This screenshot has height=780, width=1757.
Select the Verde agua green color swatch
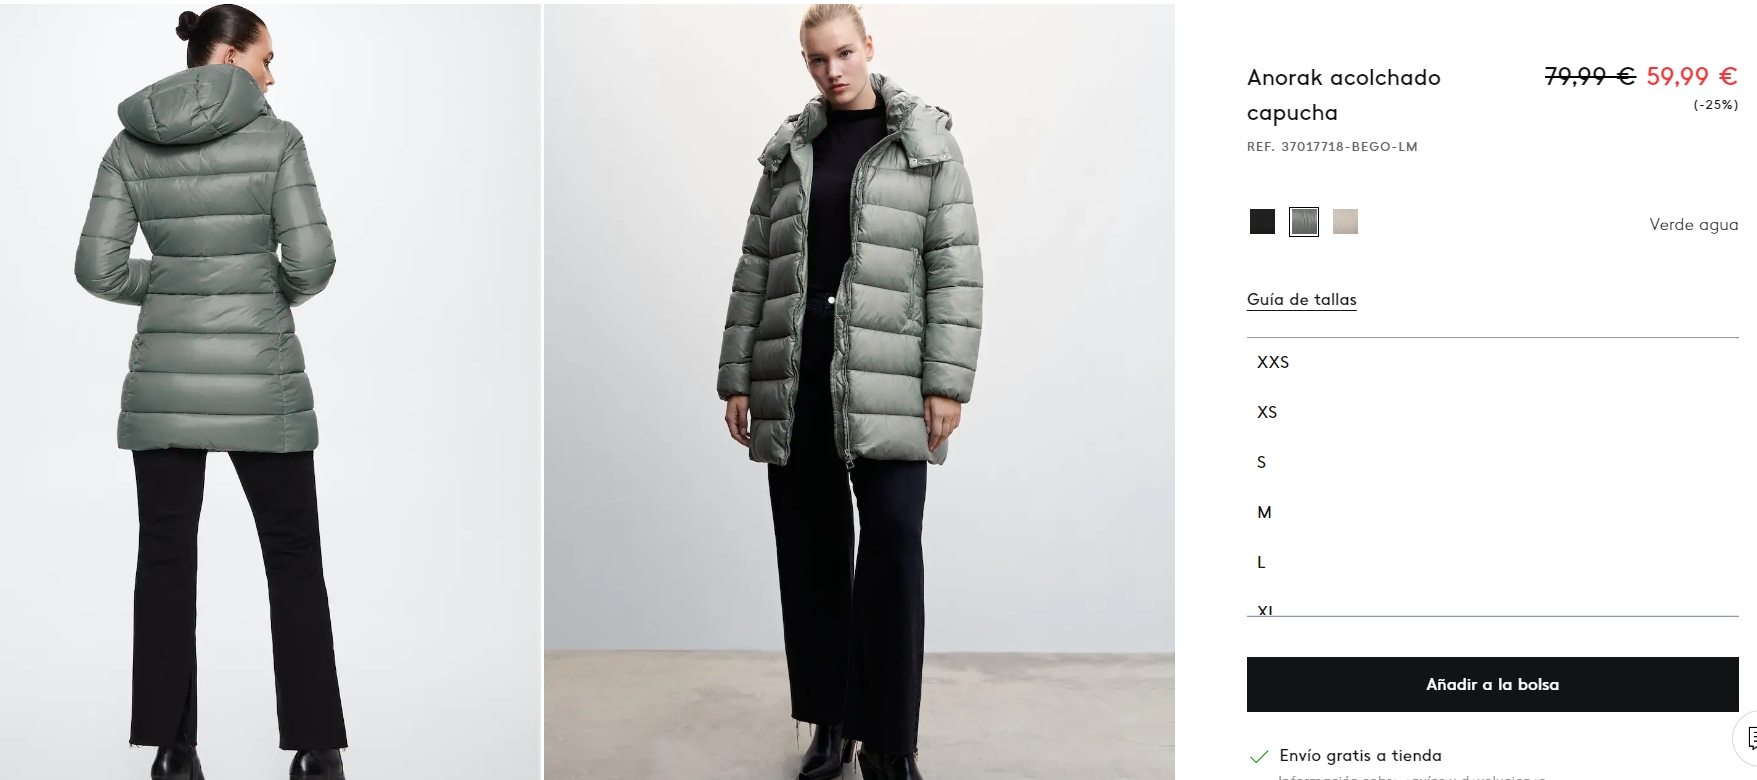[x=1304, y=222]
